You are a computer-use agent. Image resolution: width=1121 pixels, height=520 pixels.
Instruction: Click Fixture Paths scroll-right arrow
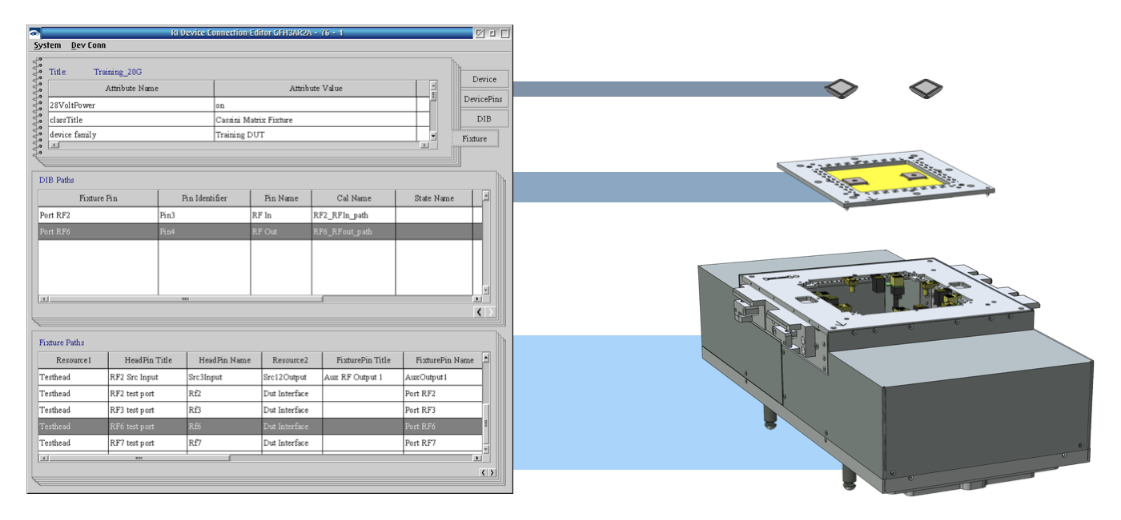(x=478, y=458)
